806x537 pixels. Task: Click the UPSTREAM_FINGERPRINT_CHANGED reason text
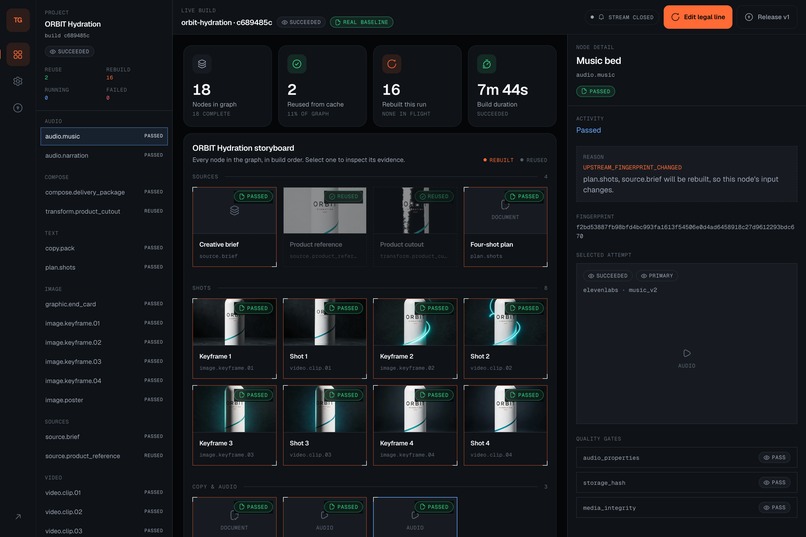(632, 168)
